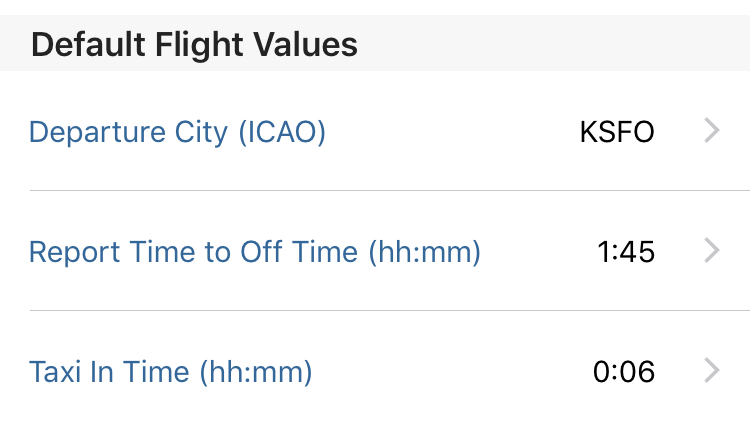Open the Departure City (ICAO) setting
The height and width of the screenshot is (430, 750).
(375, 131)
